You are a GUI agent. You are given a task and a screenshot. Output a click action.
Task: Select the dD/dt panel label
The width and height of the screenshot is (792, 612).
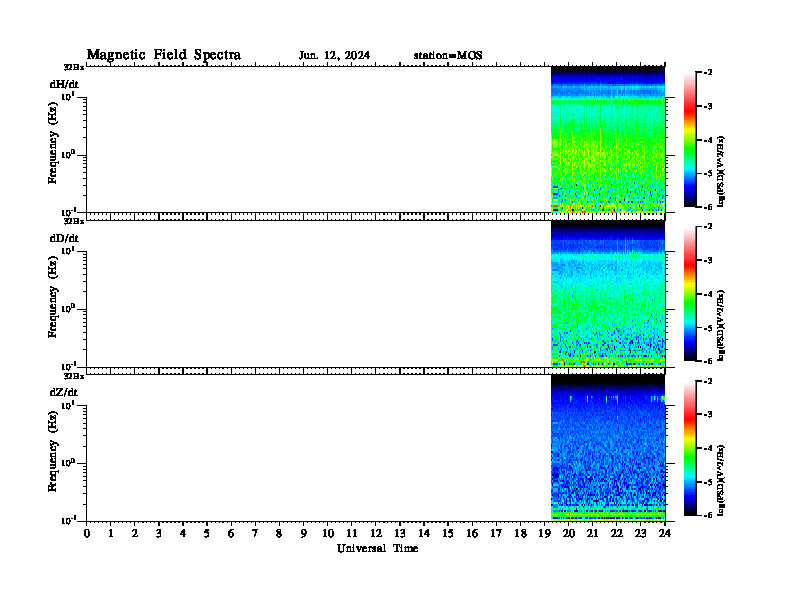(64, 238)
